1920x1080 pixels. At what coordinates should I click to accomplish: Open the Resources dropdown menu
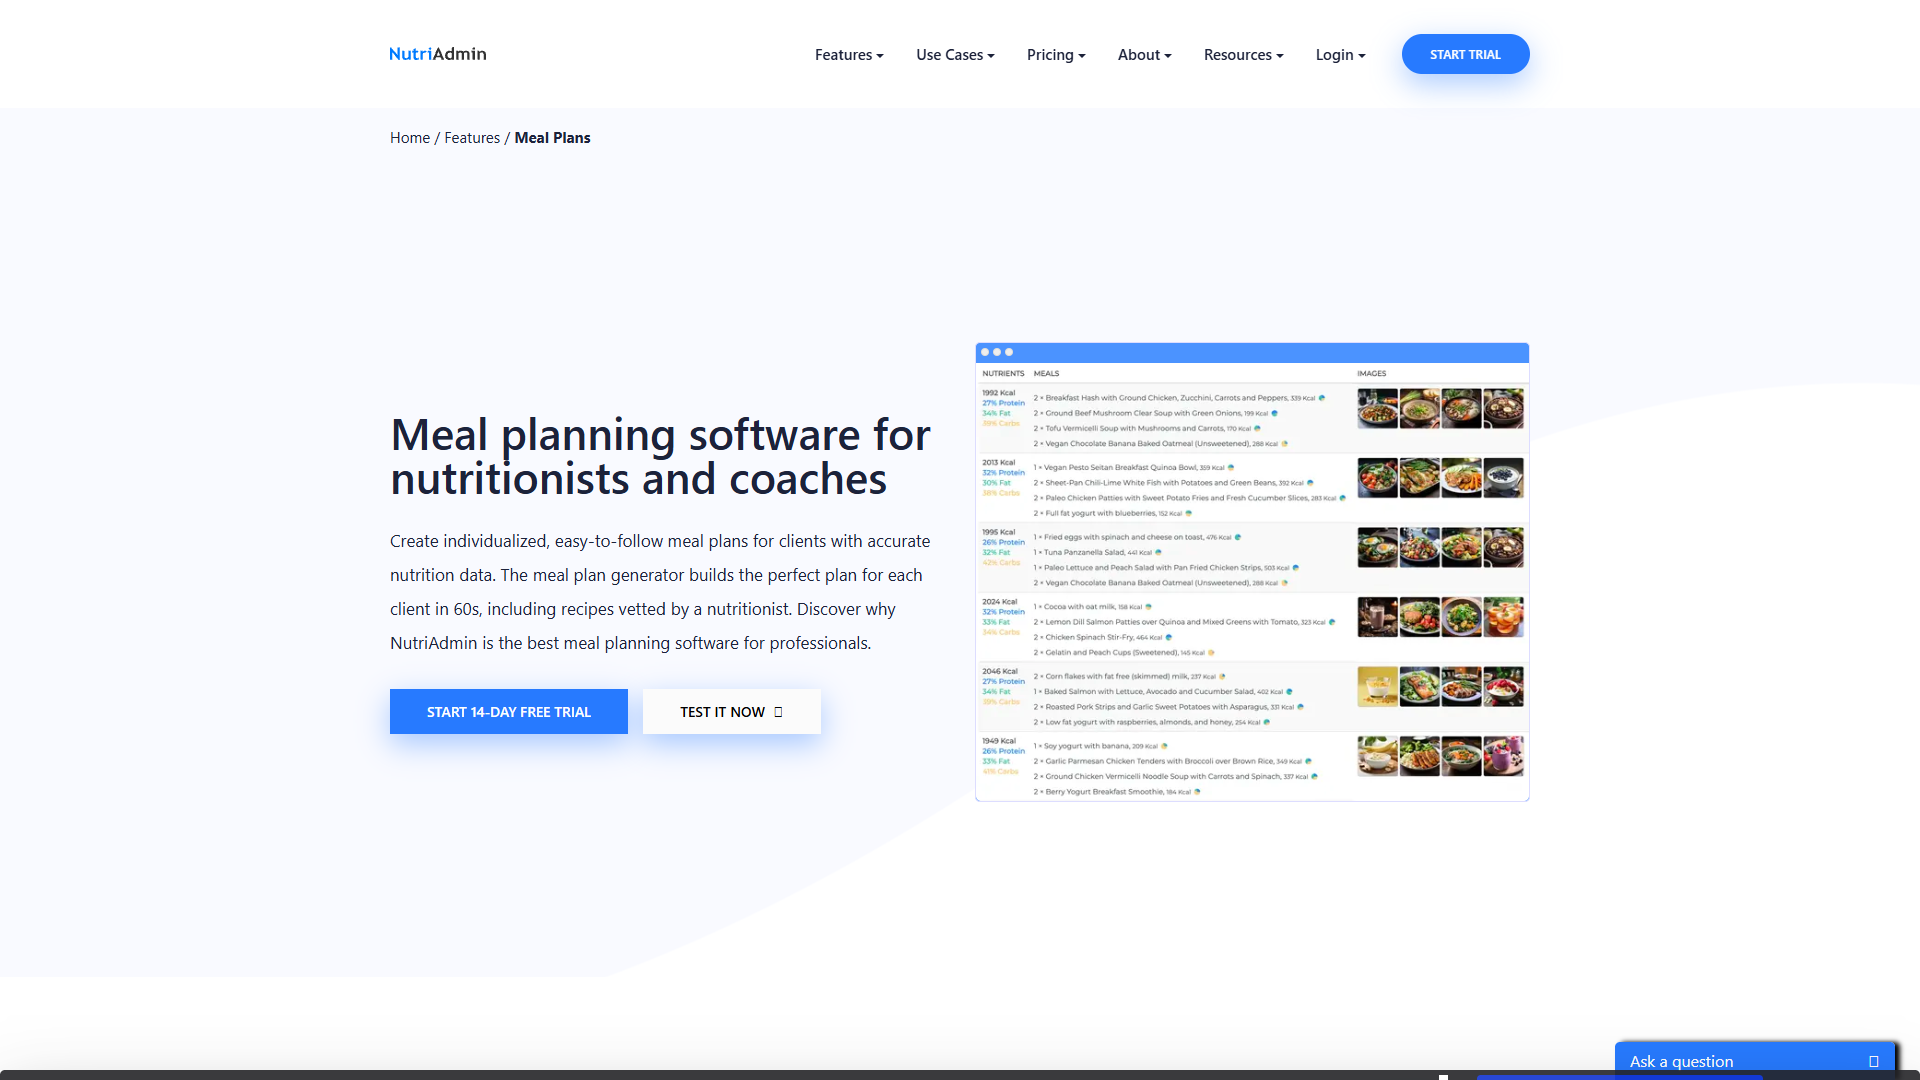[x=1243, y=55]
